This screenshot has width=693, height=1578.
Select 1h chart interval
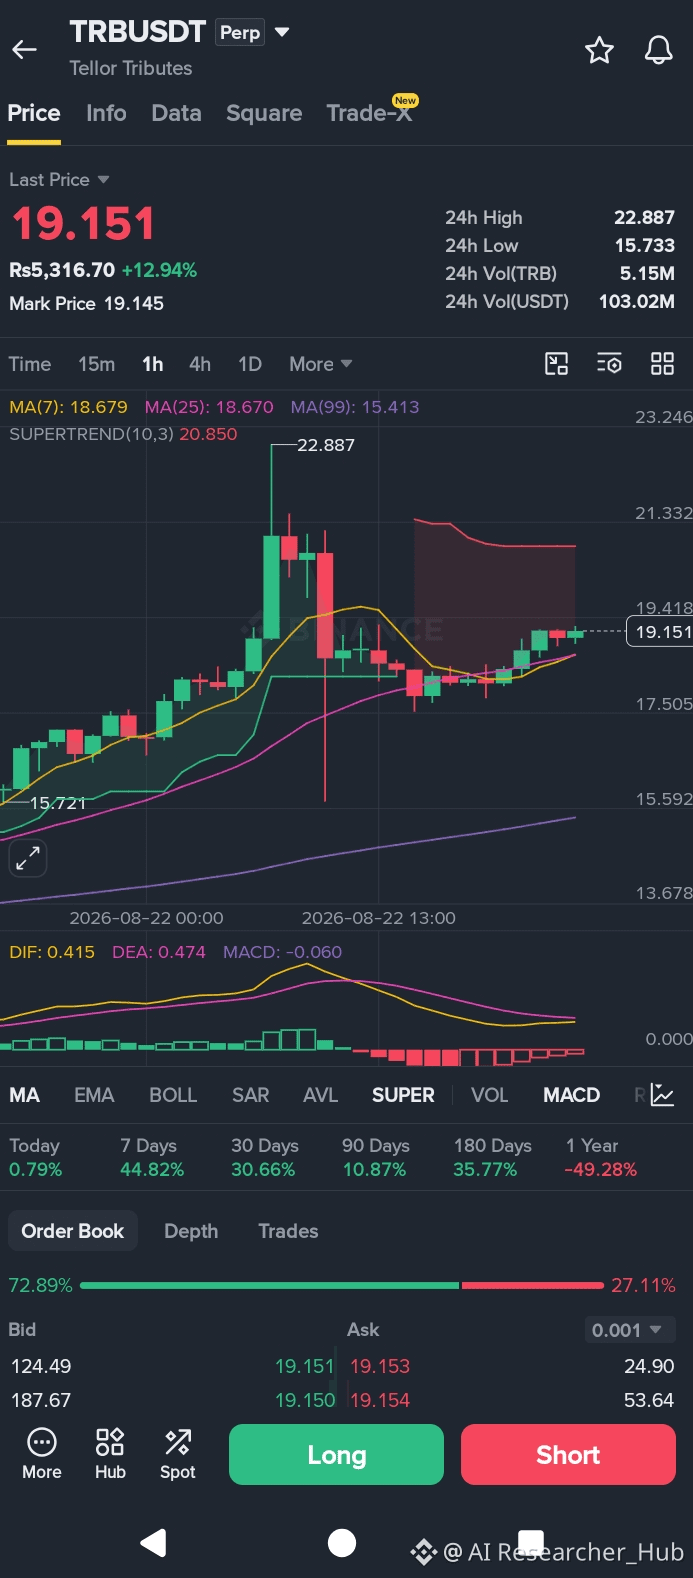(x=152, y=364)
